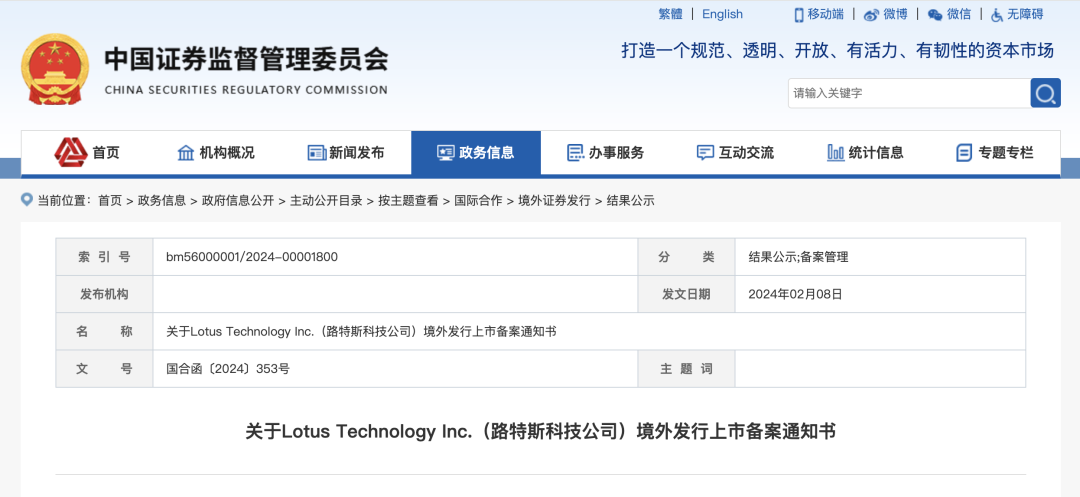Switch site language to English
This screenshot has width=1080, height=497.
[x=723, y=14]
